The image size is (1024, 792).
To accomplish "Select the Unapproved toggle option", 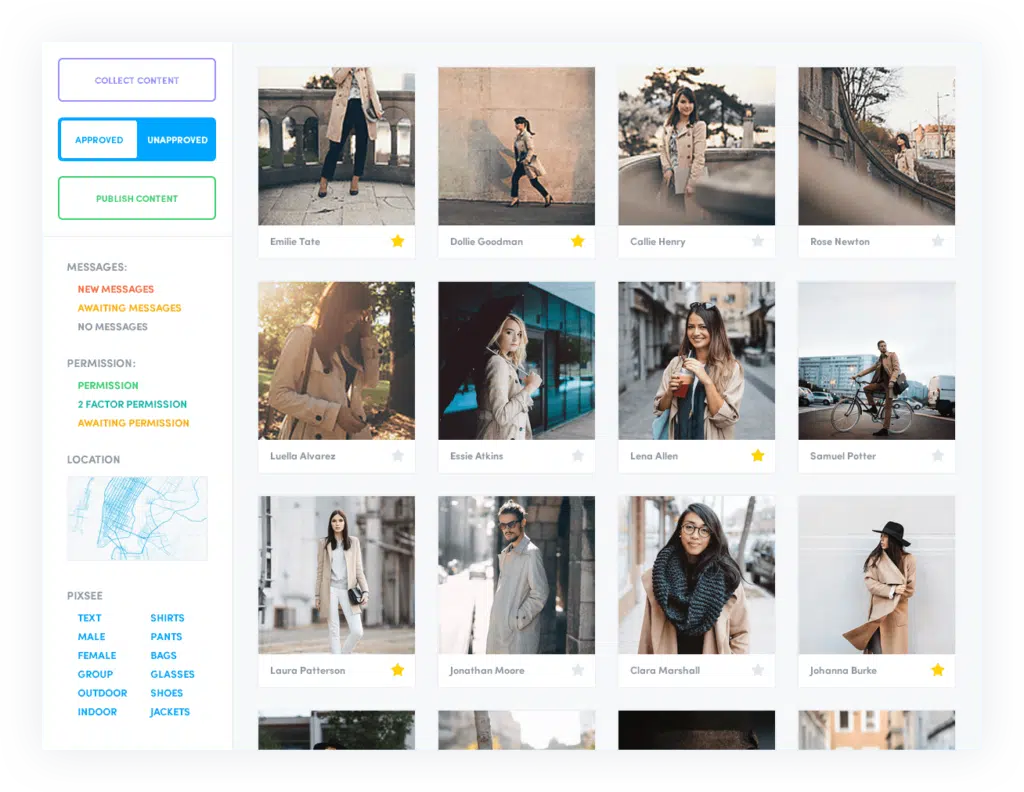I will [177, 140].
